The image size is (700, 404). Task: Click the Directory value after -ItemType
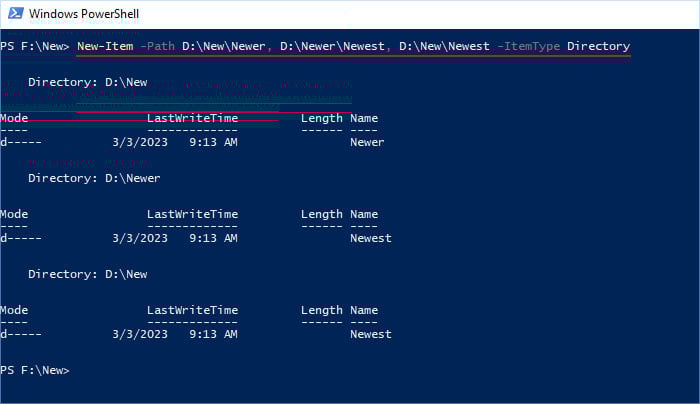[x=599, y=46]
